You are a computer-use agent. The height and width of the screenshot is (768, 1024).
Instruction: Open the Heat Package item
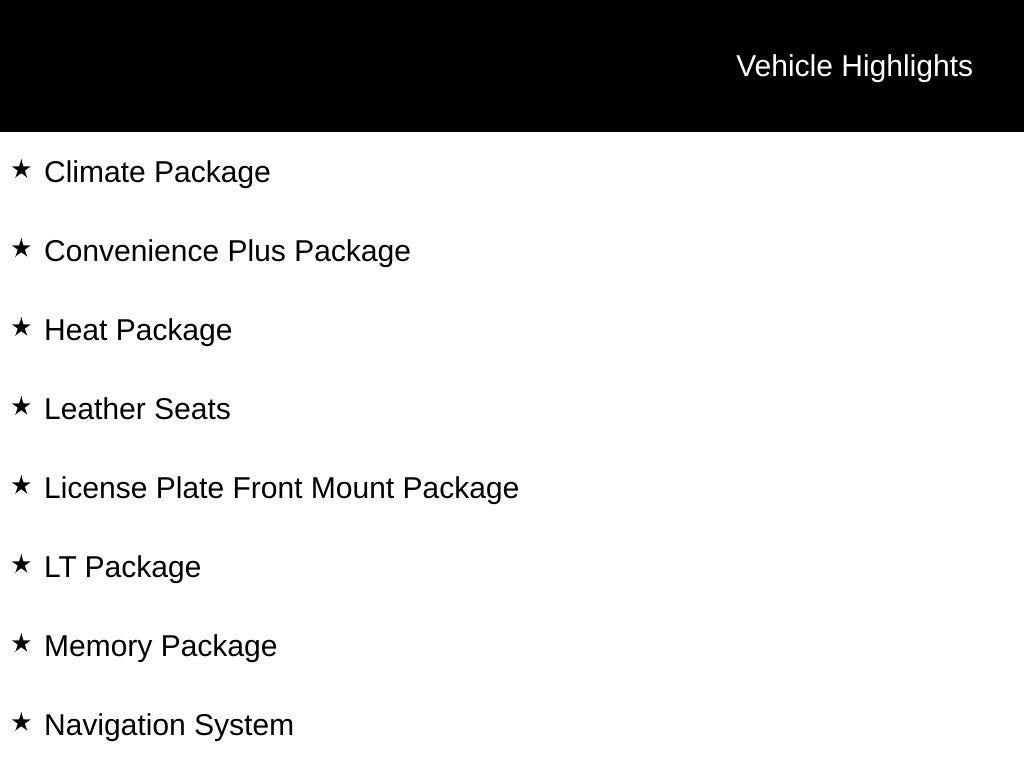(x=138, y=330)
